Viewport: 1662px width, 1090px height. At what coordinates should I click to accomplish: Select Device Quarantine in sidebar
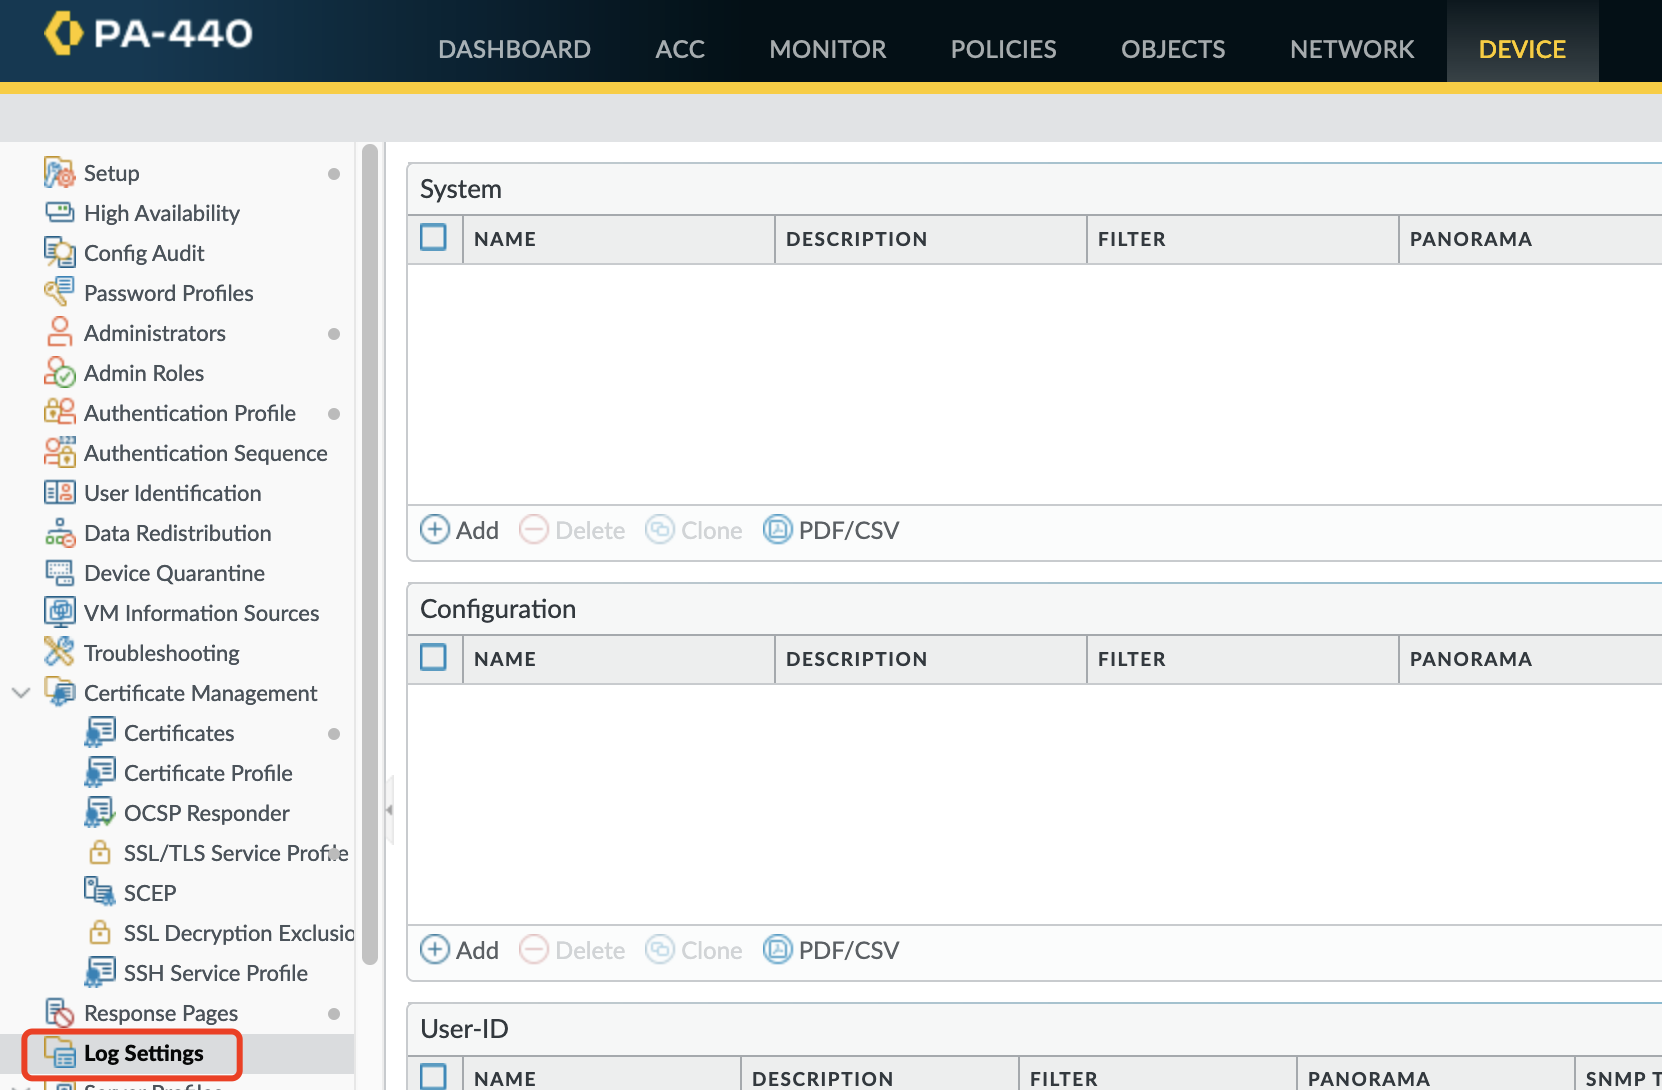click(175, 573)
